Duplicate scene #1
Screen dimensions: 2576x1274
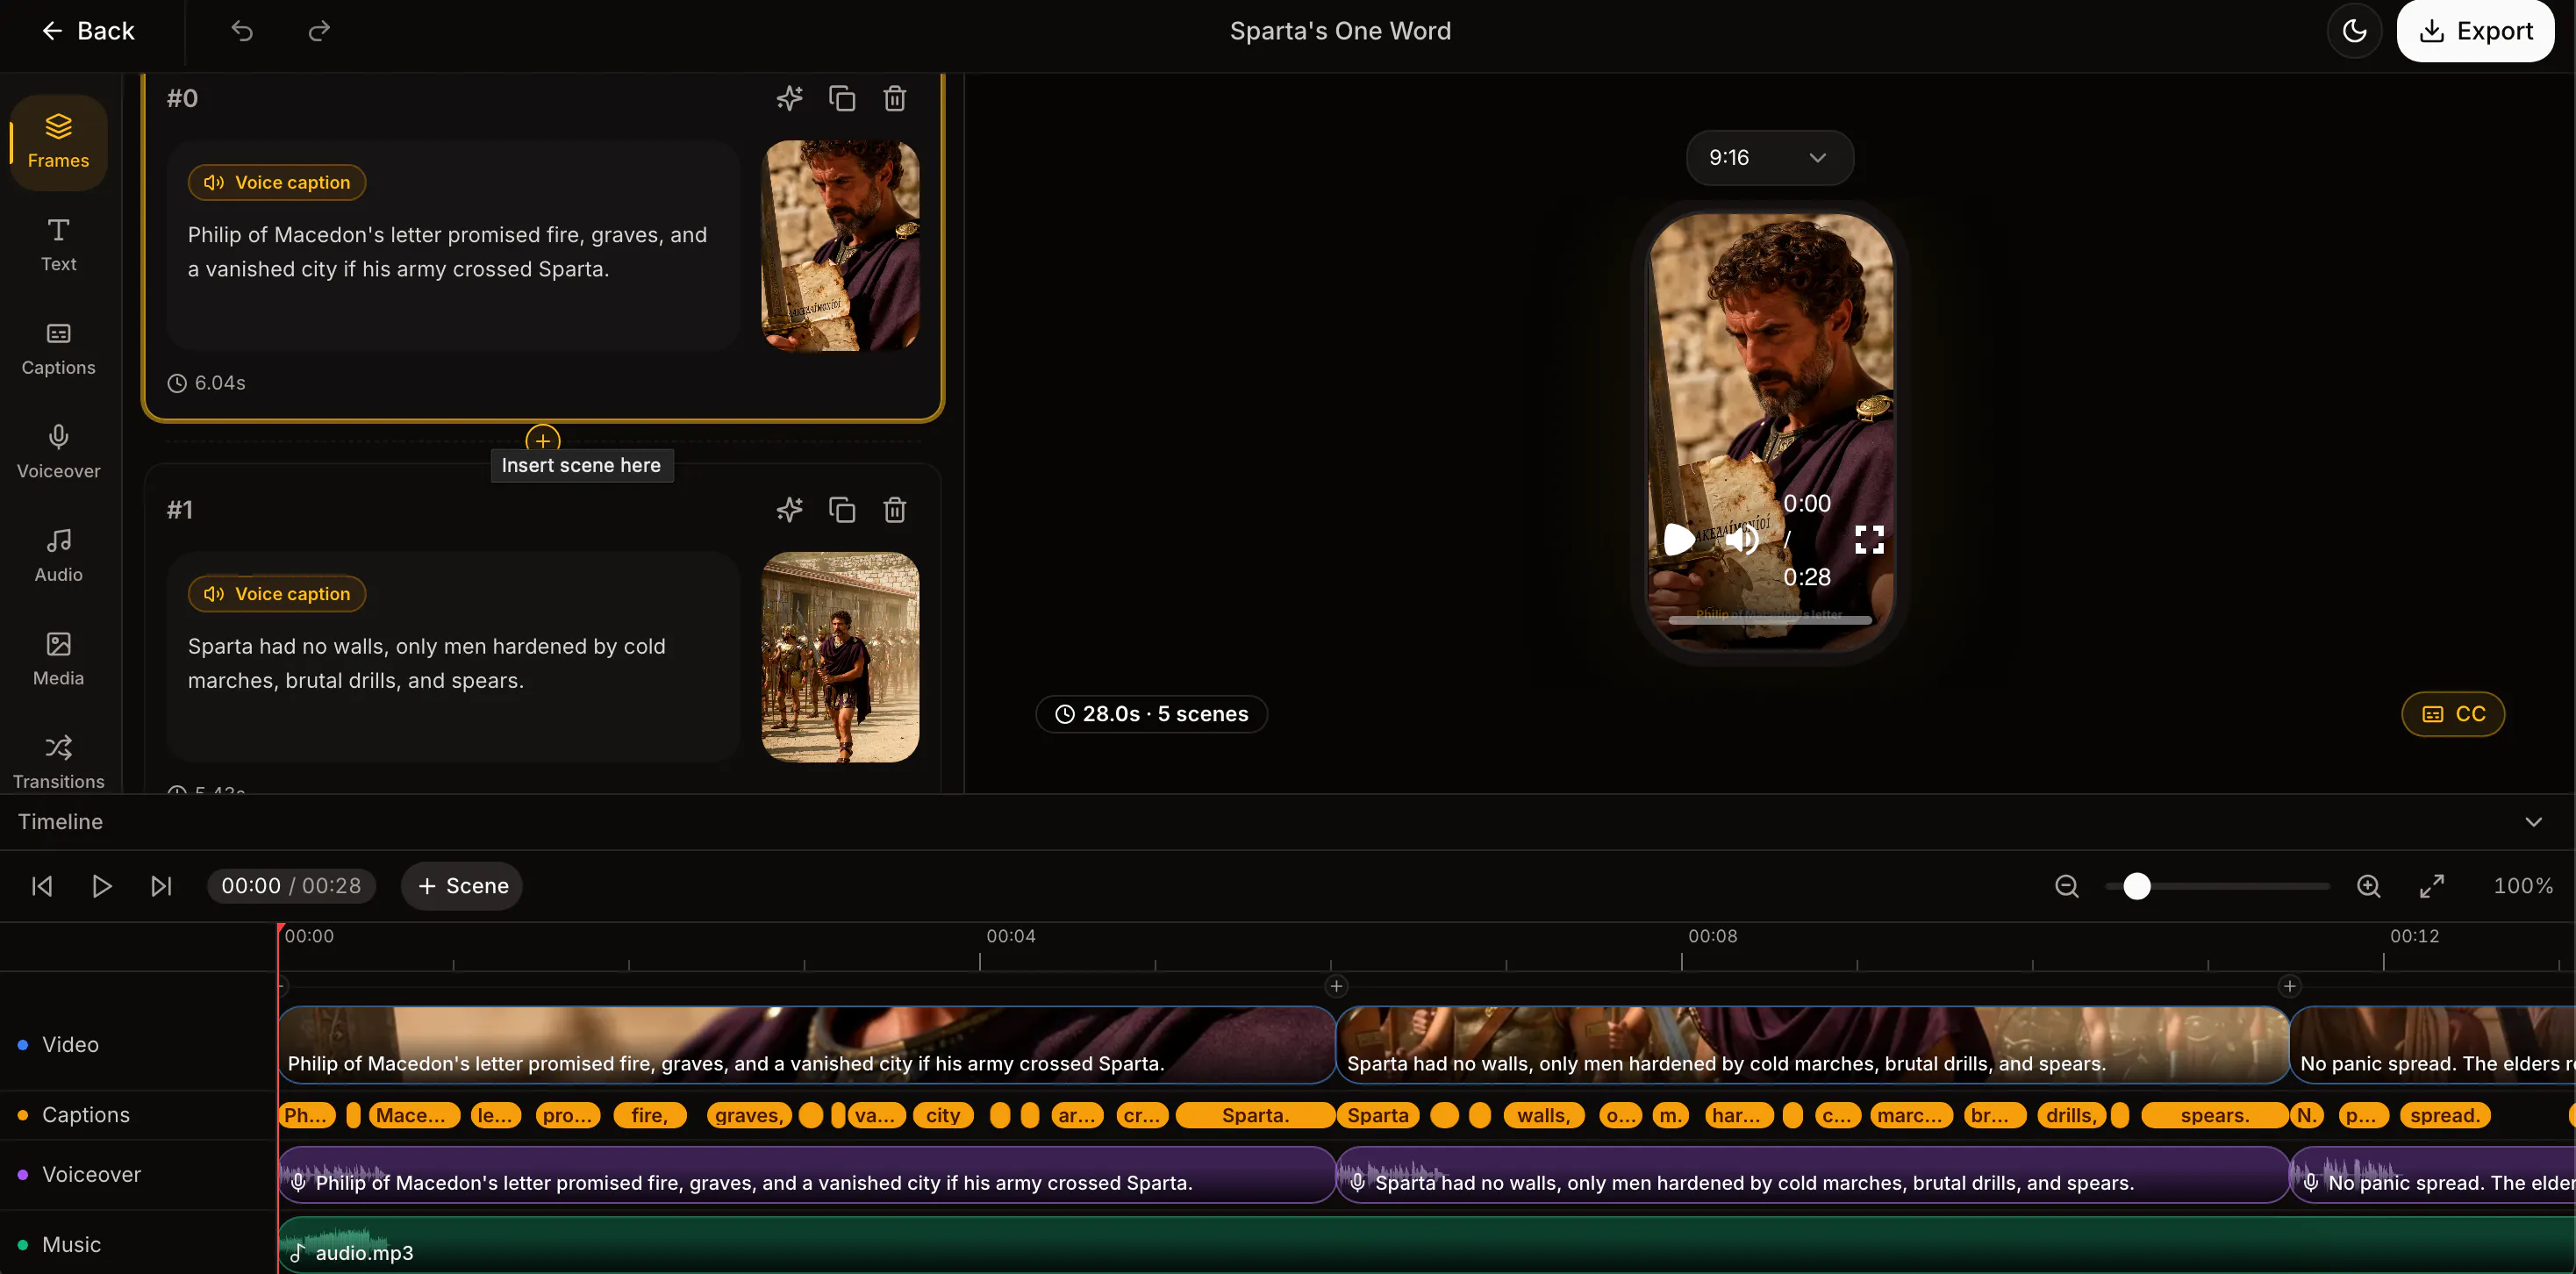tap(842, 510)
